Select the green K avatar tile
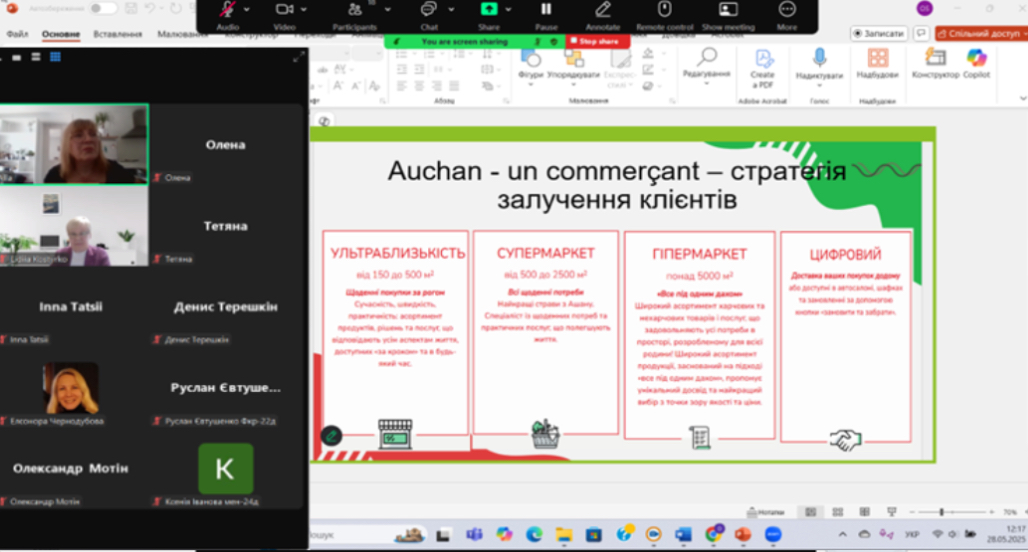Screen dimensions: 1028x552 [226, 469]
